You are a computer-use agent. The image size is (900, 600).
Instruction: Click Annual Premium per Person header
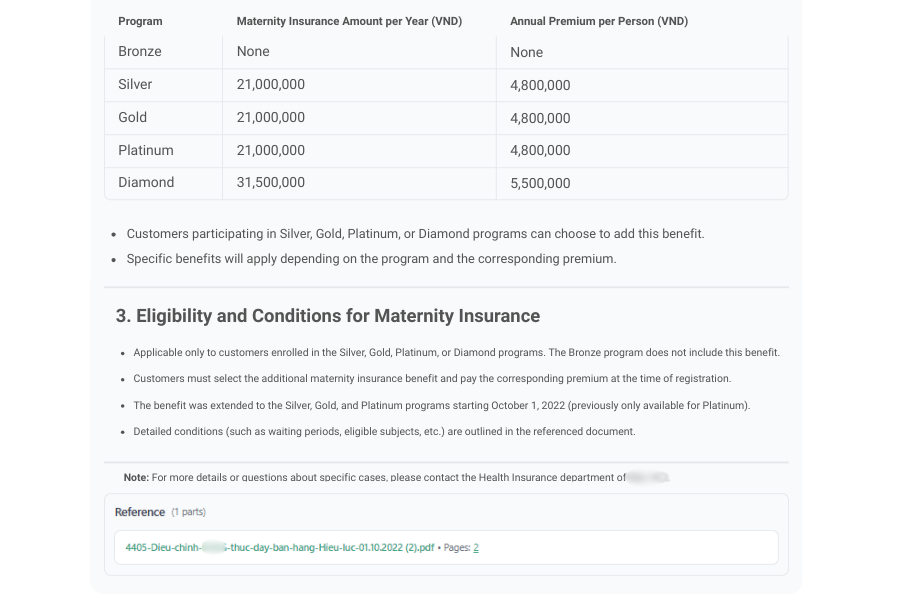[x=598, y=21]
